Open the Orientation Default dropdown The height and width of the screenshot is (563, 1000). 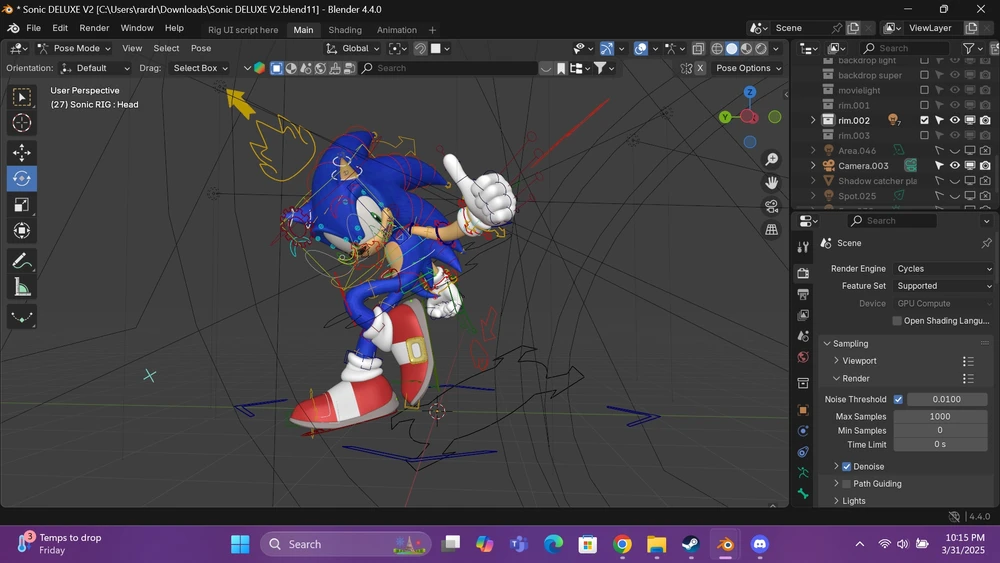[x=94, y=68]
